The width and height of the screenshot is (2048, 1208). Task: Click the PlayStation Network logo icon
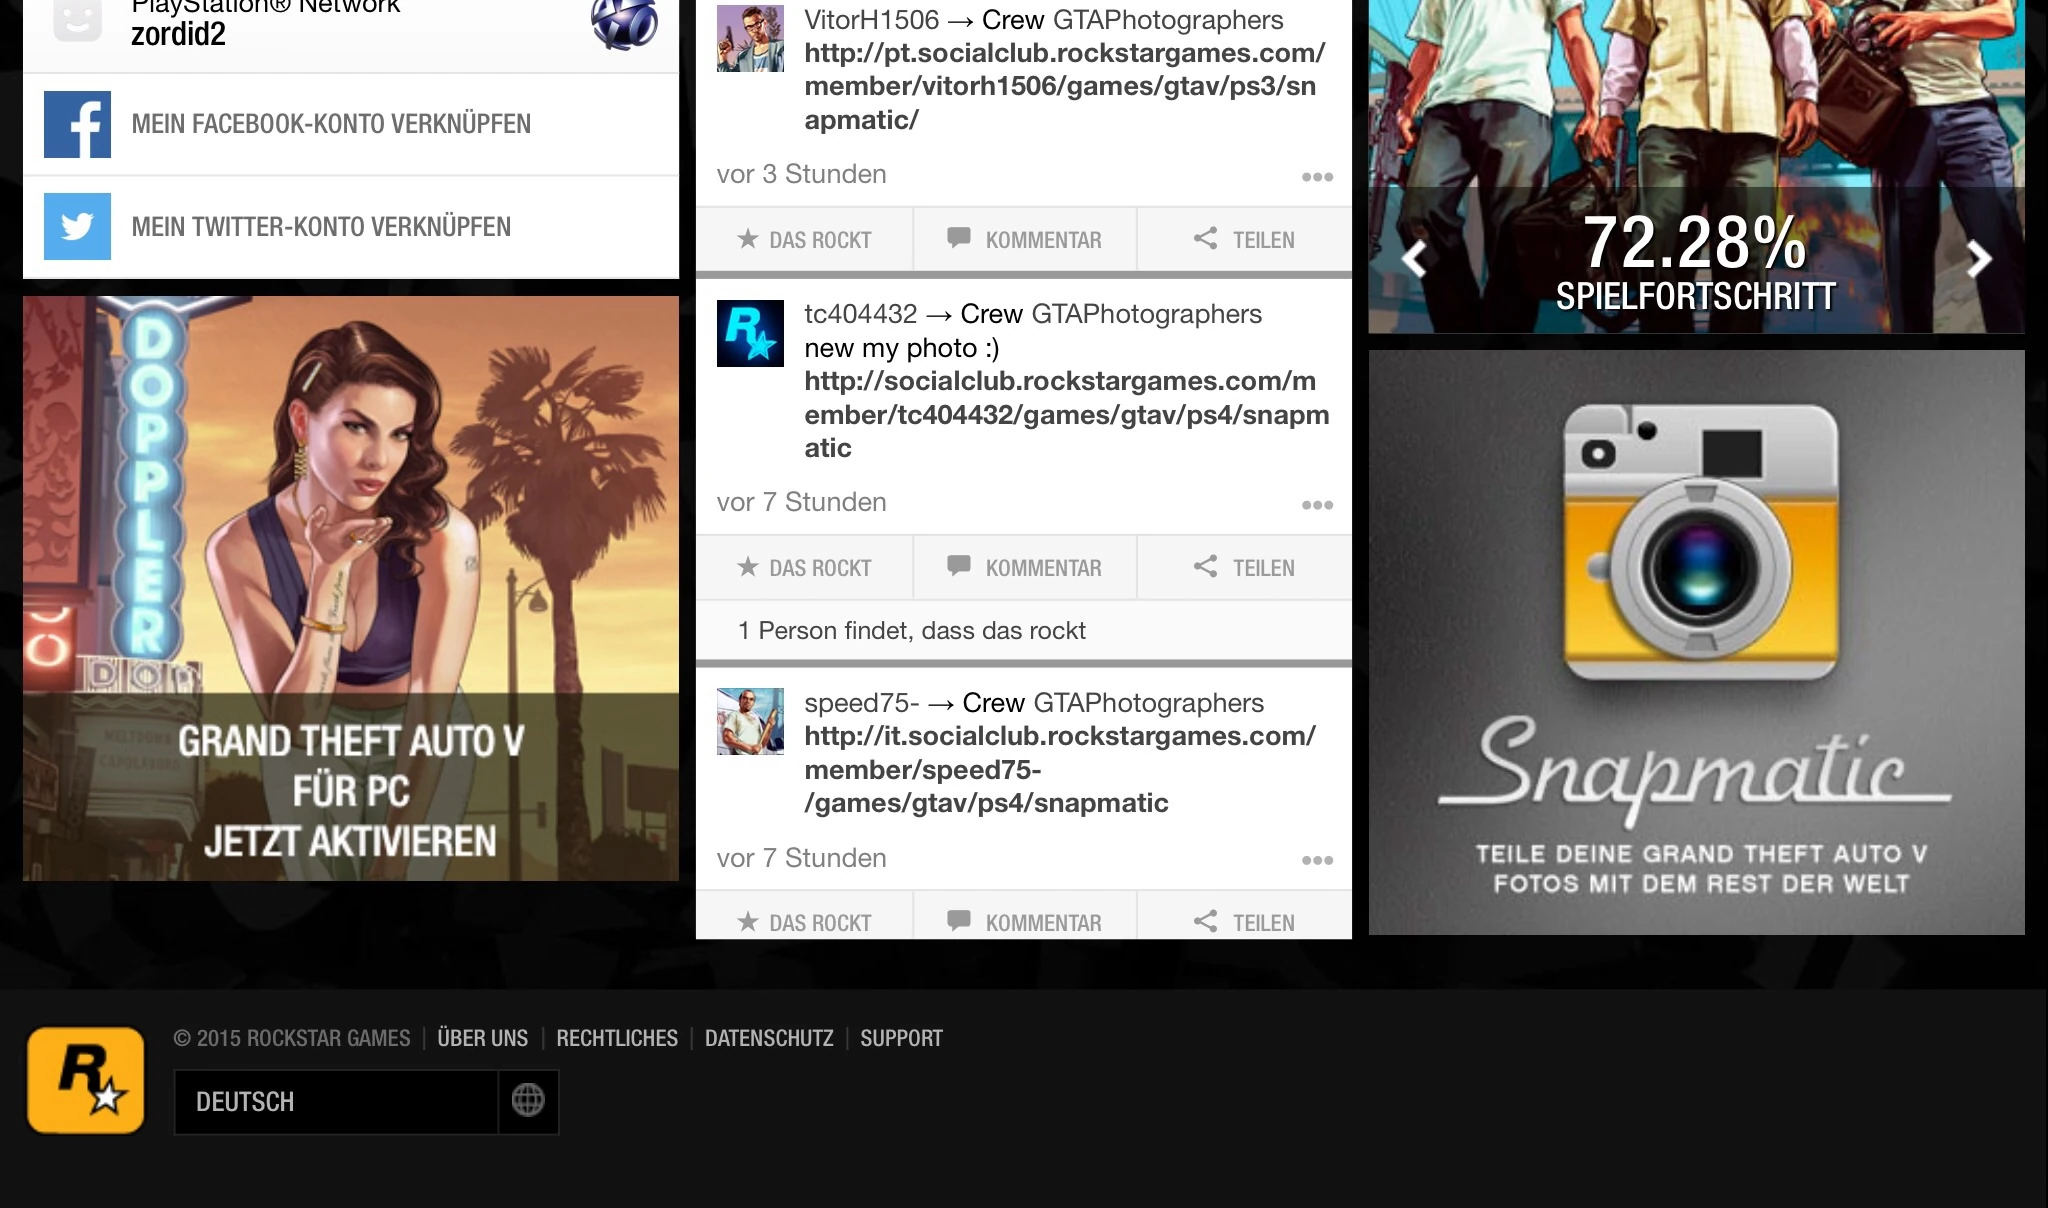[x=624, y=22]
